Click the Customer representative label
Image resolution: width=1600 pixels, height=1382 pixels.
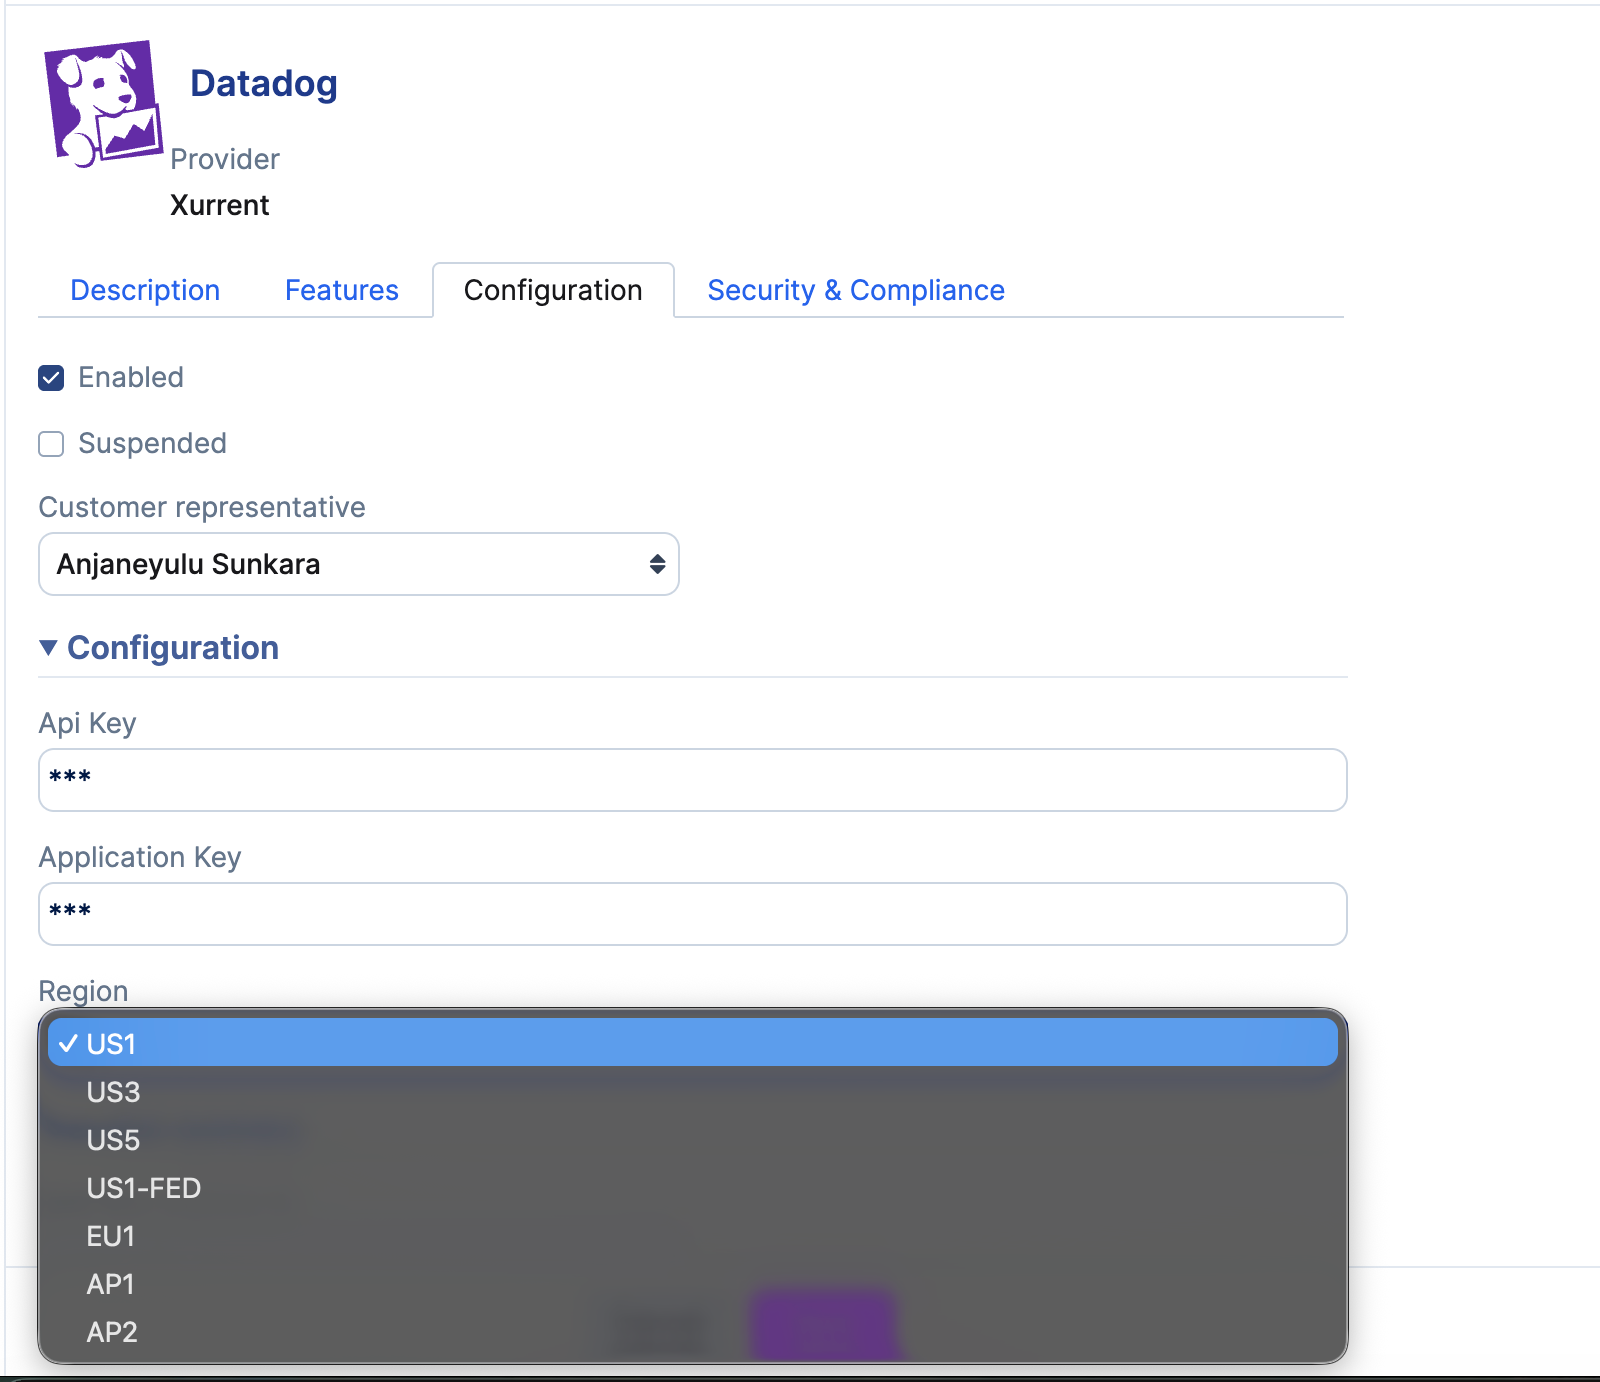[x=202, y=507]
